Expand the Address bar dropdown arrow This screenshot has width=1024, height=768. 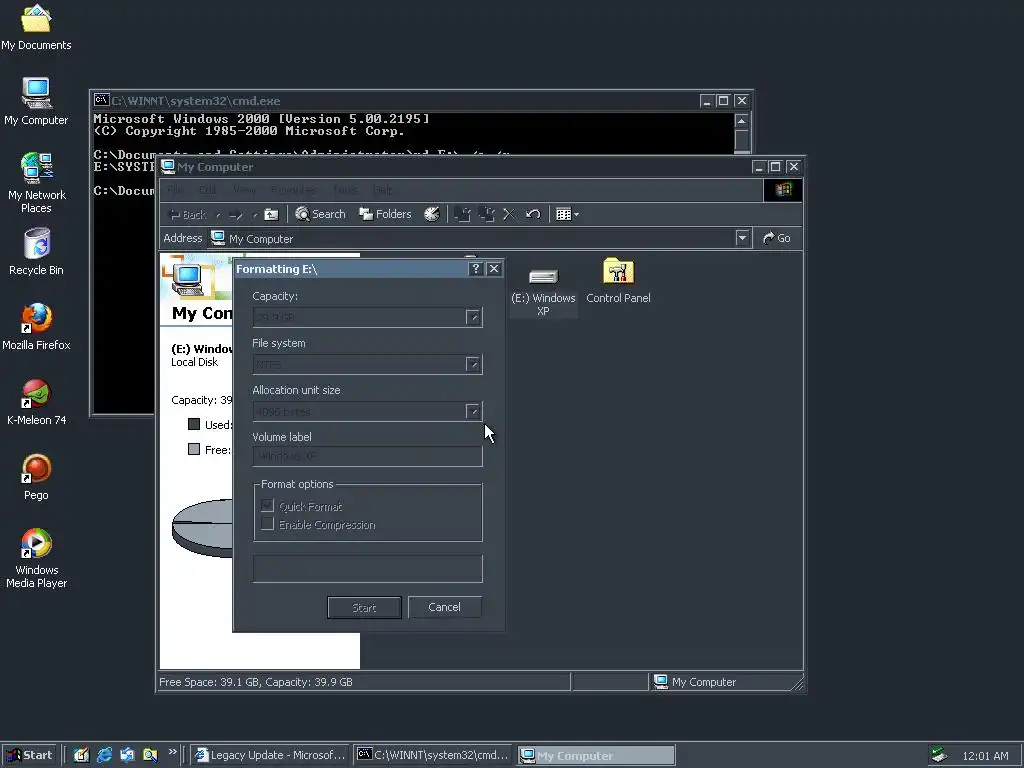click(742, 238)
